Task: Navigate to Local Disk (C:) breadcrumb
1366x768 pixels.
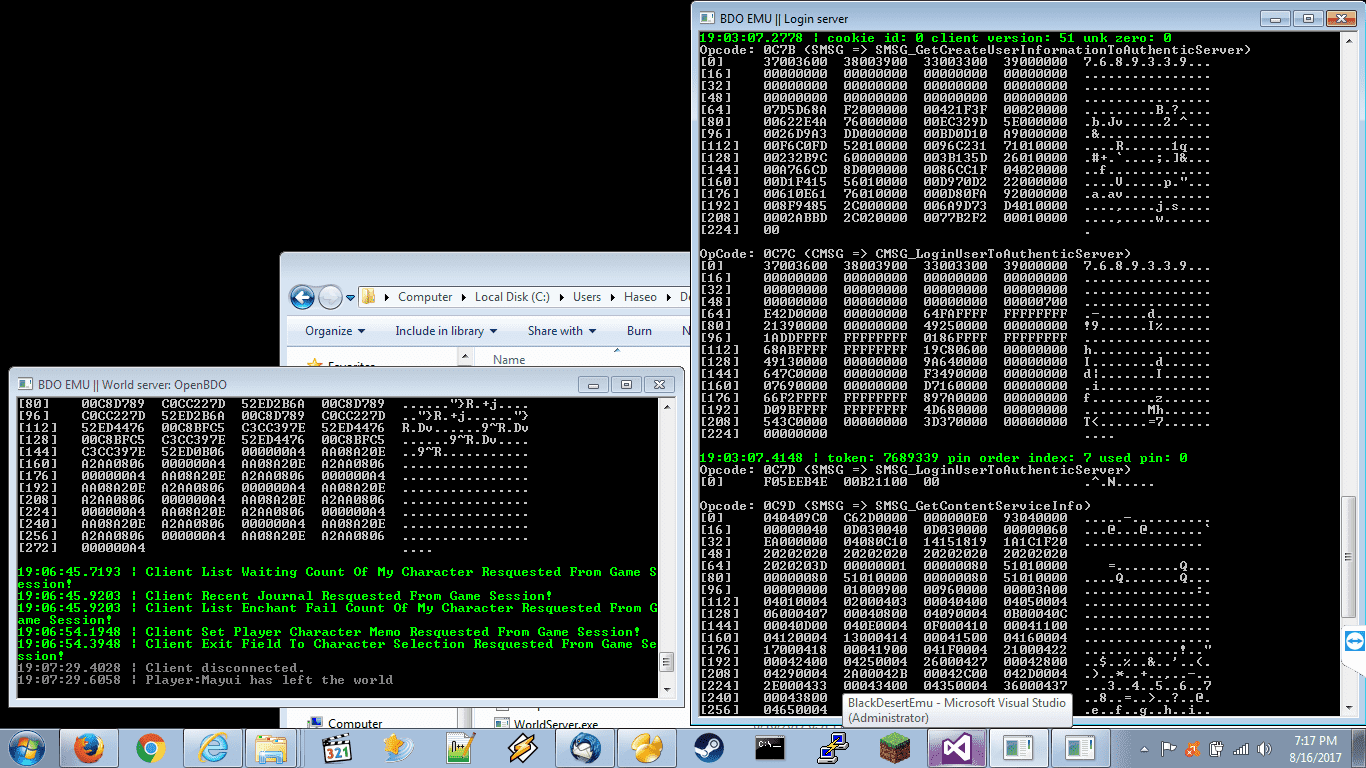Action: point(513,297)
